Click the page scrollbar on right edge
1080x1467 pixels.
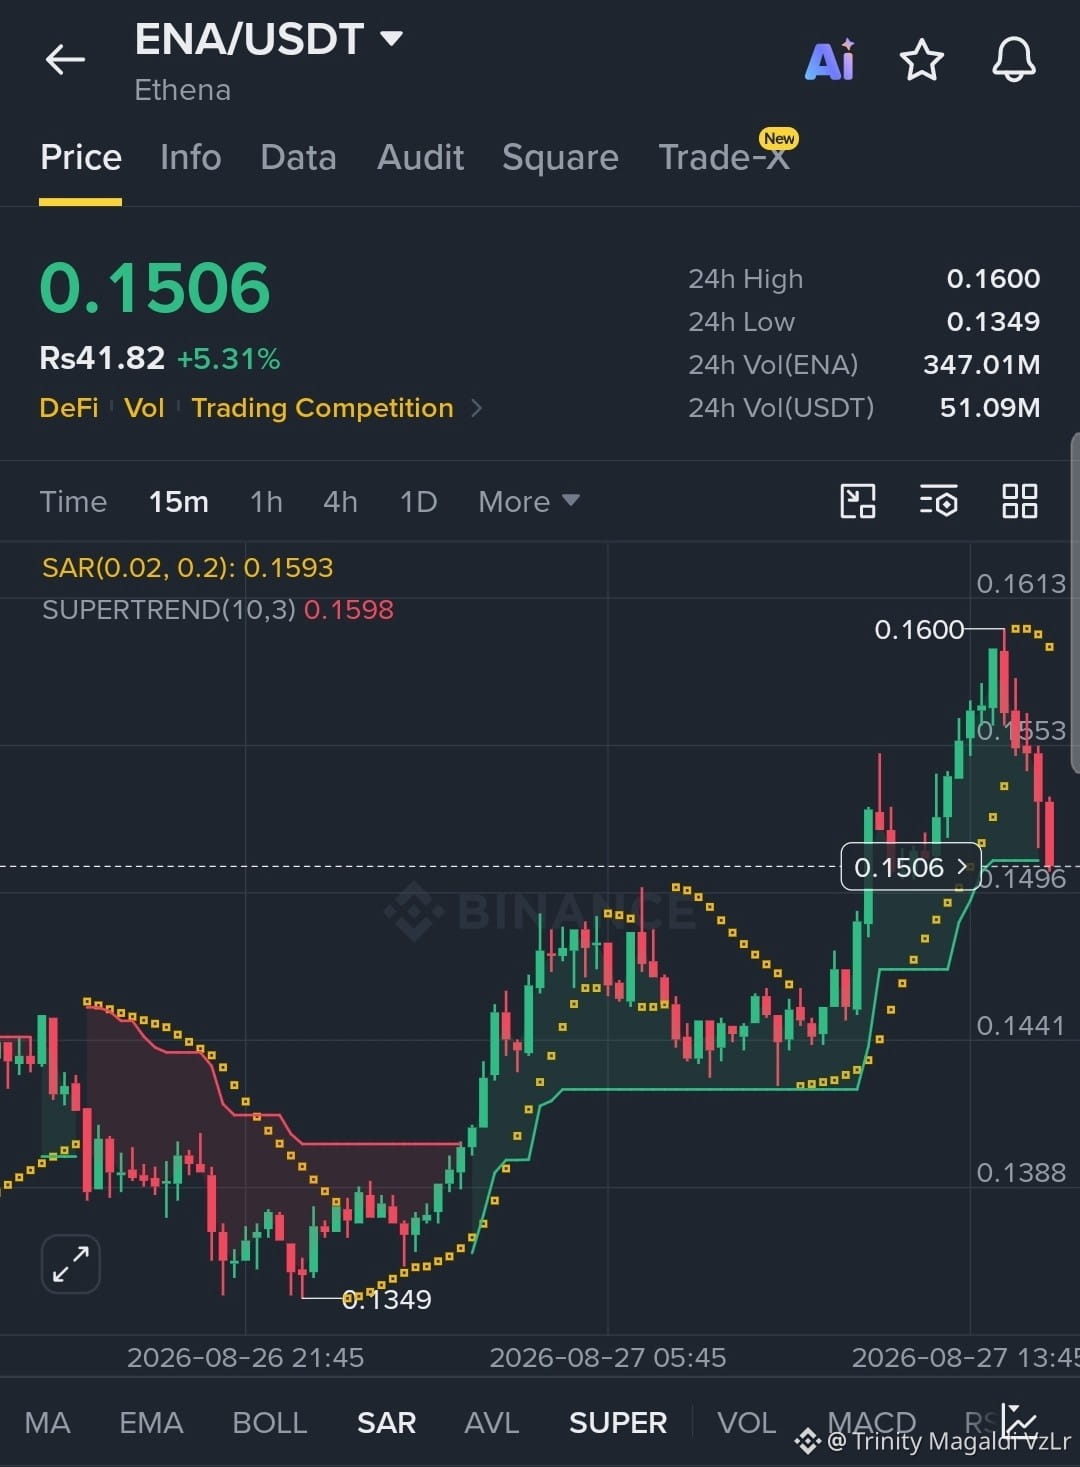point(1075,603)
